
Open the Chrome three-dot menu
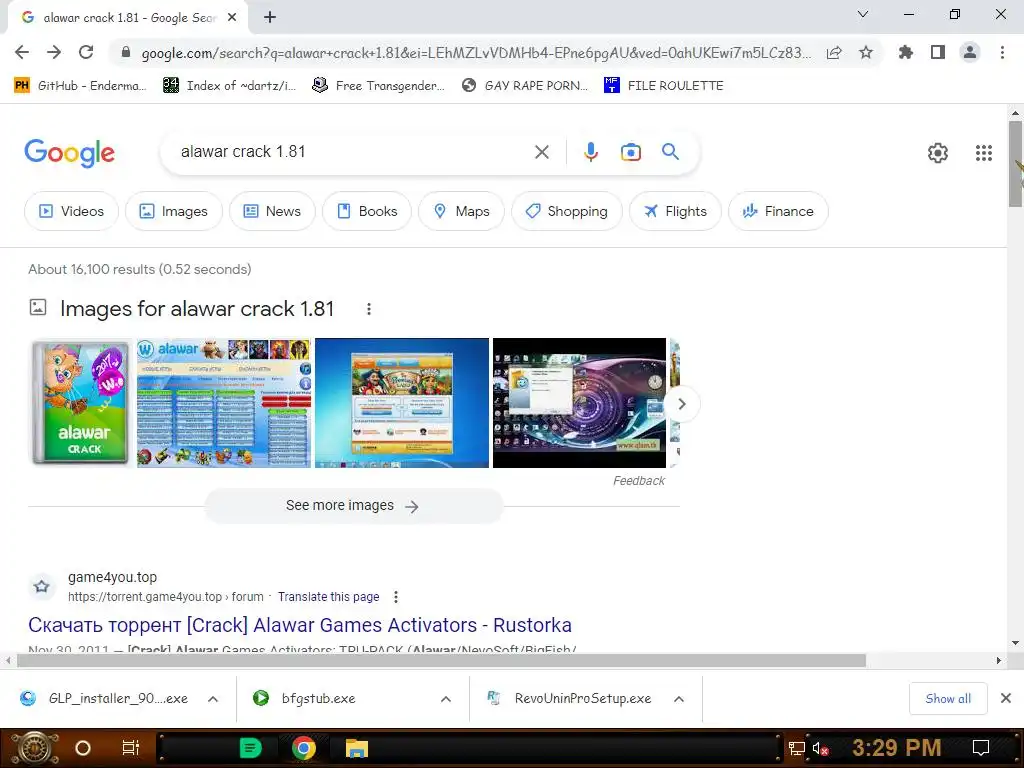[x=1002, y=52]
